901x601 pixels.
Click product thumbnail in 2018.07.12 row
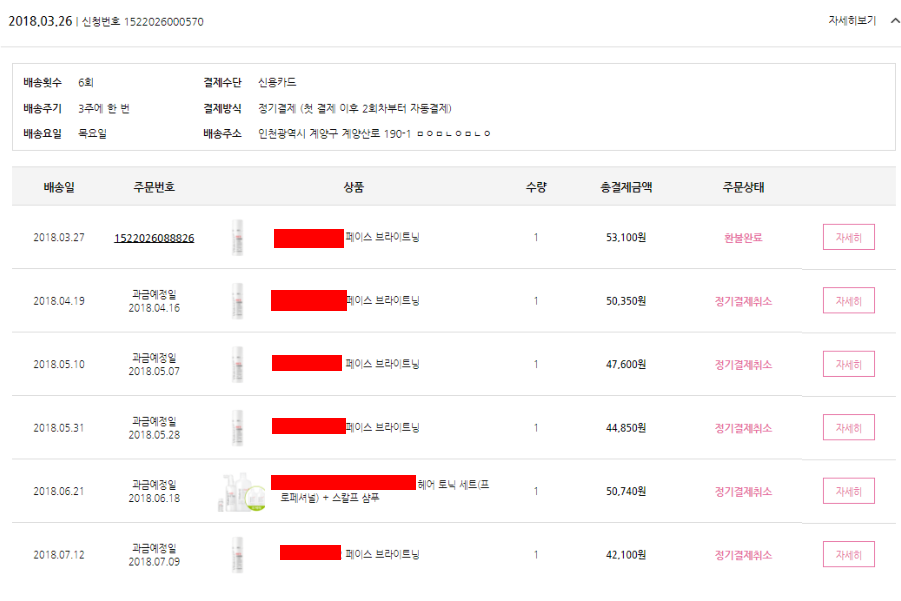237,555
